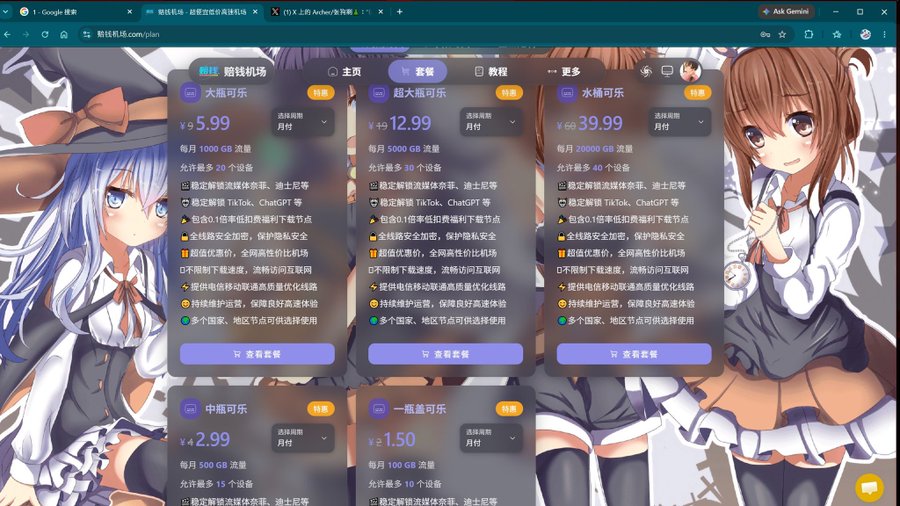Click the 中瓶可乐 plan icon
The height and width of the screenshot is (506, 900).
(x=190, y=409)
